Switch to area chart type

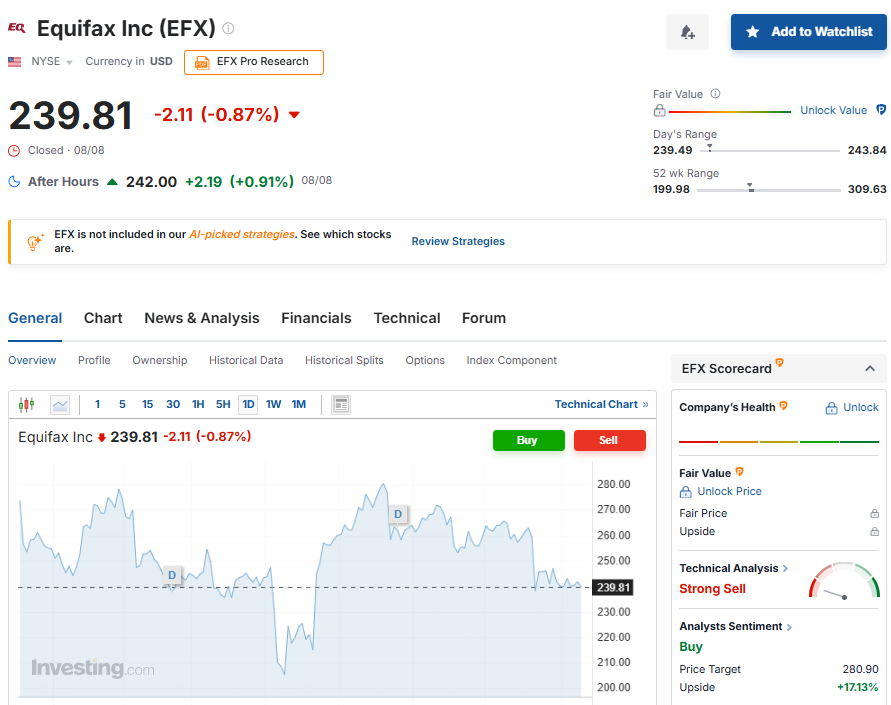tap(60, 404)
